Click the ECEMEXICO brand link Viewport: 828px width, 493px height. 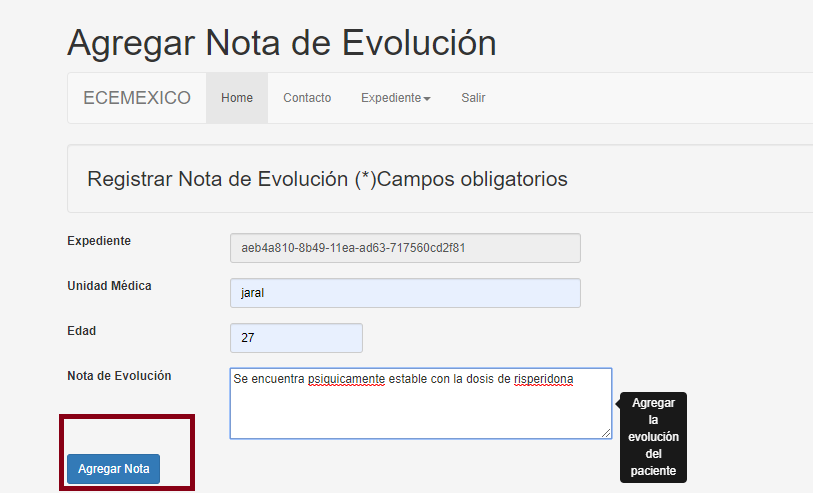[137, 98]
